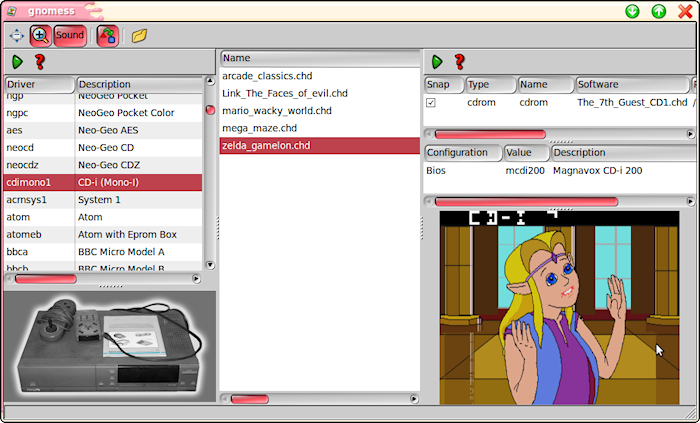Sort by driver list Description column header
The height and width of the screenshot is (423, 700).
click(x=139, y=84)
